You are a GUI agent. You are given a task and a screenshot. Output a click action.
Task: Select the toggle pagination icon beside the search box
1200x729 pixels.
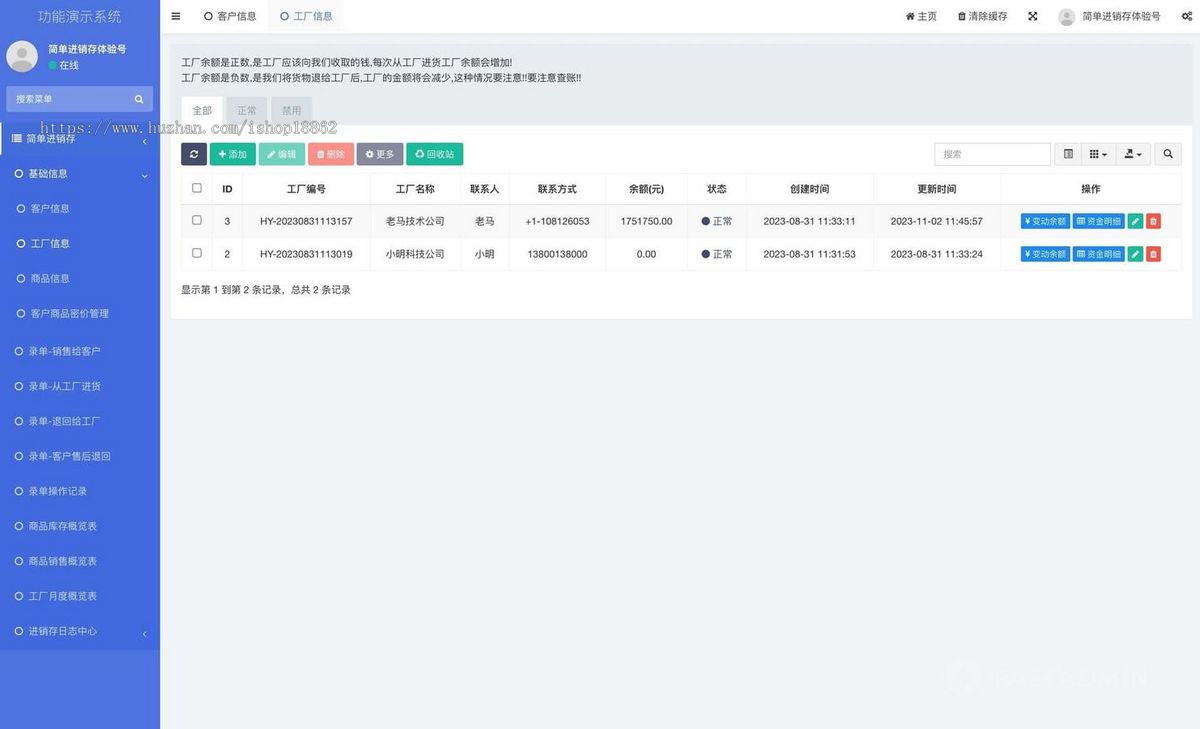coord(1067,154)
